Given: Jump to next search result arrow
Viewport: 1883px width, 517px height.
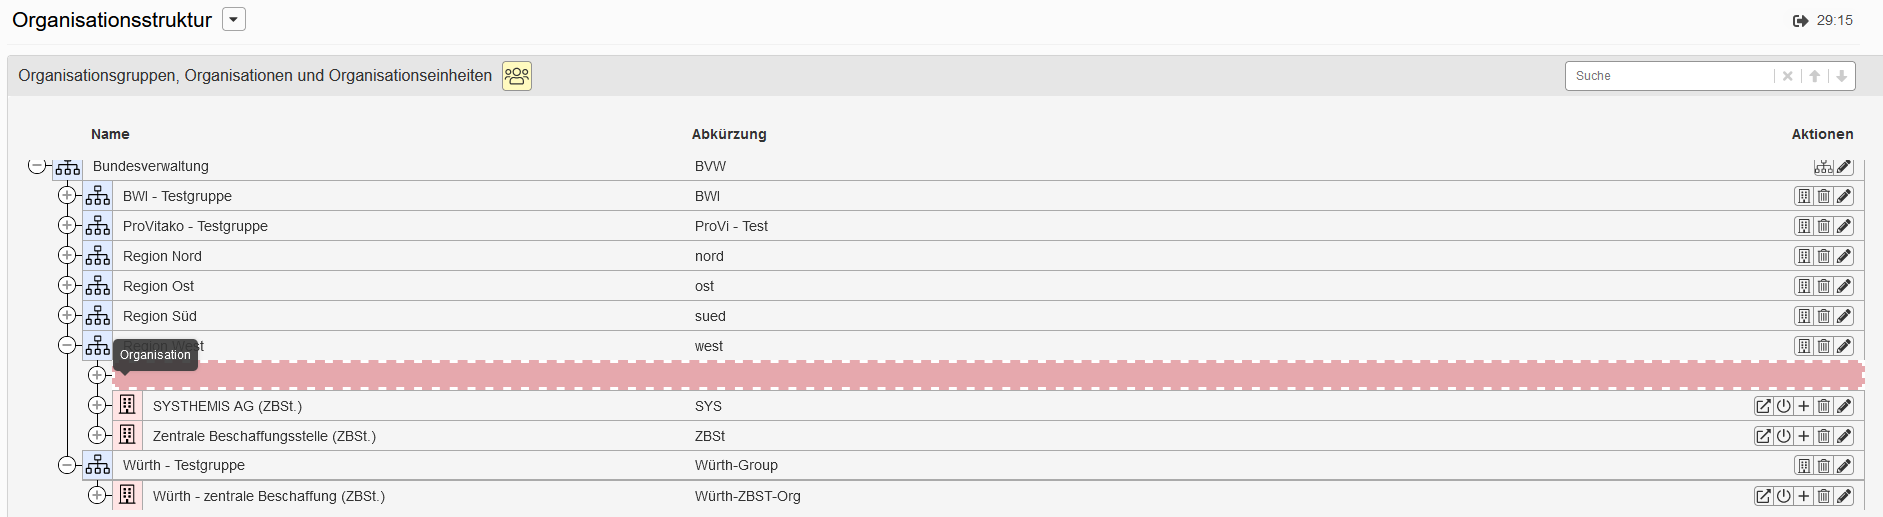Looking at the screenshot, I should coord(1841,76).
